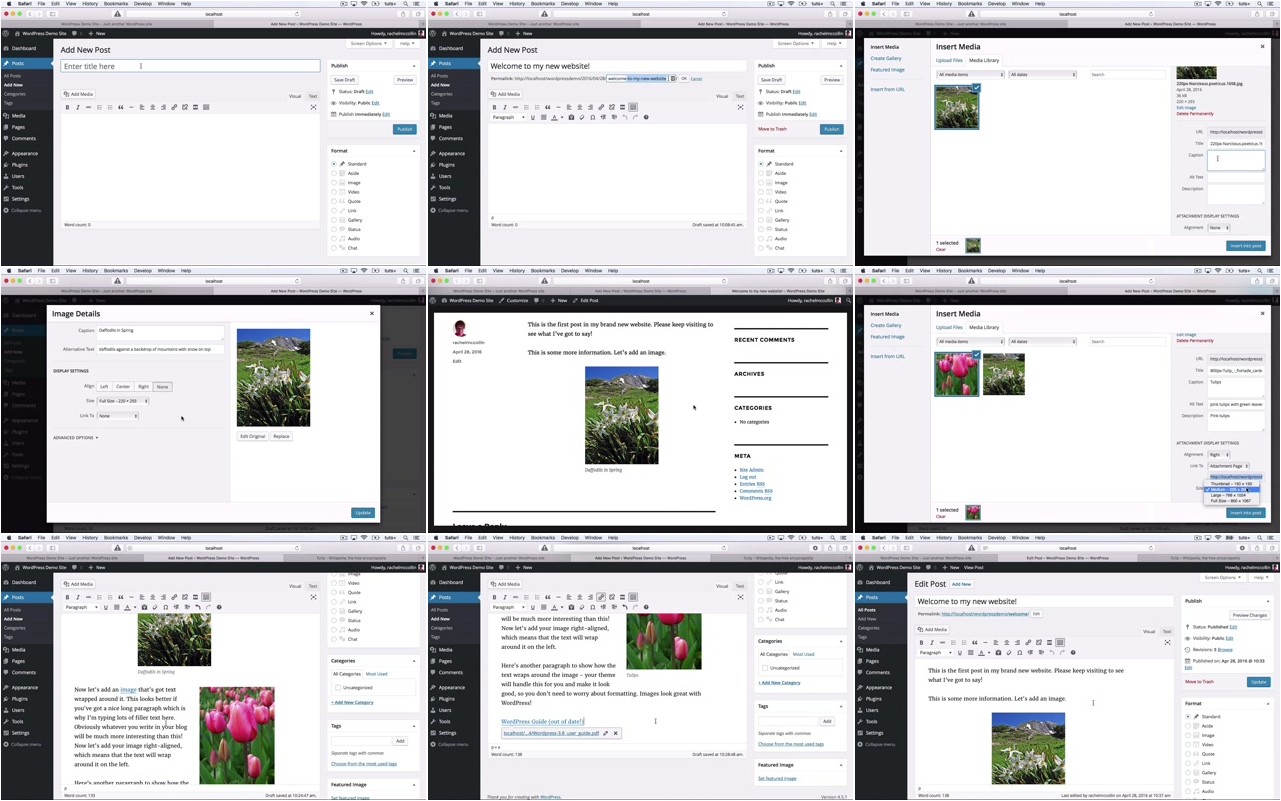Switch to Text tab in untitled Add New Post editor

[312, 96]
